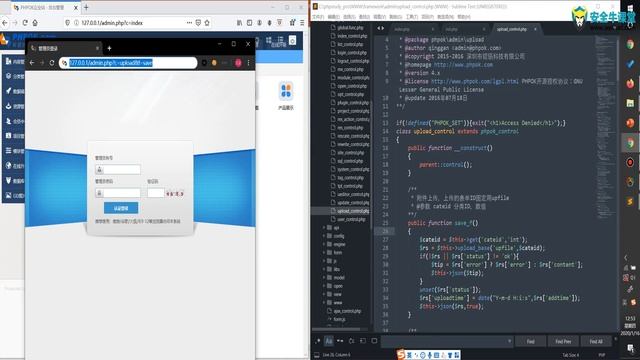Screen dimensions: 640x360
Task: Open Firefox home page icon
Action: click(x=35, y=23)
